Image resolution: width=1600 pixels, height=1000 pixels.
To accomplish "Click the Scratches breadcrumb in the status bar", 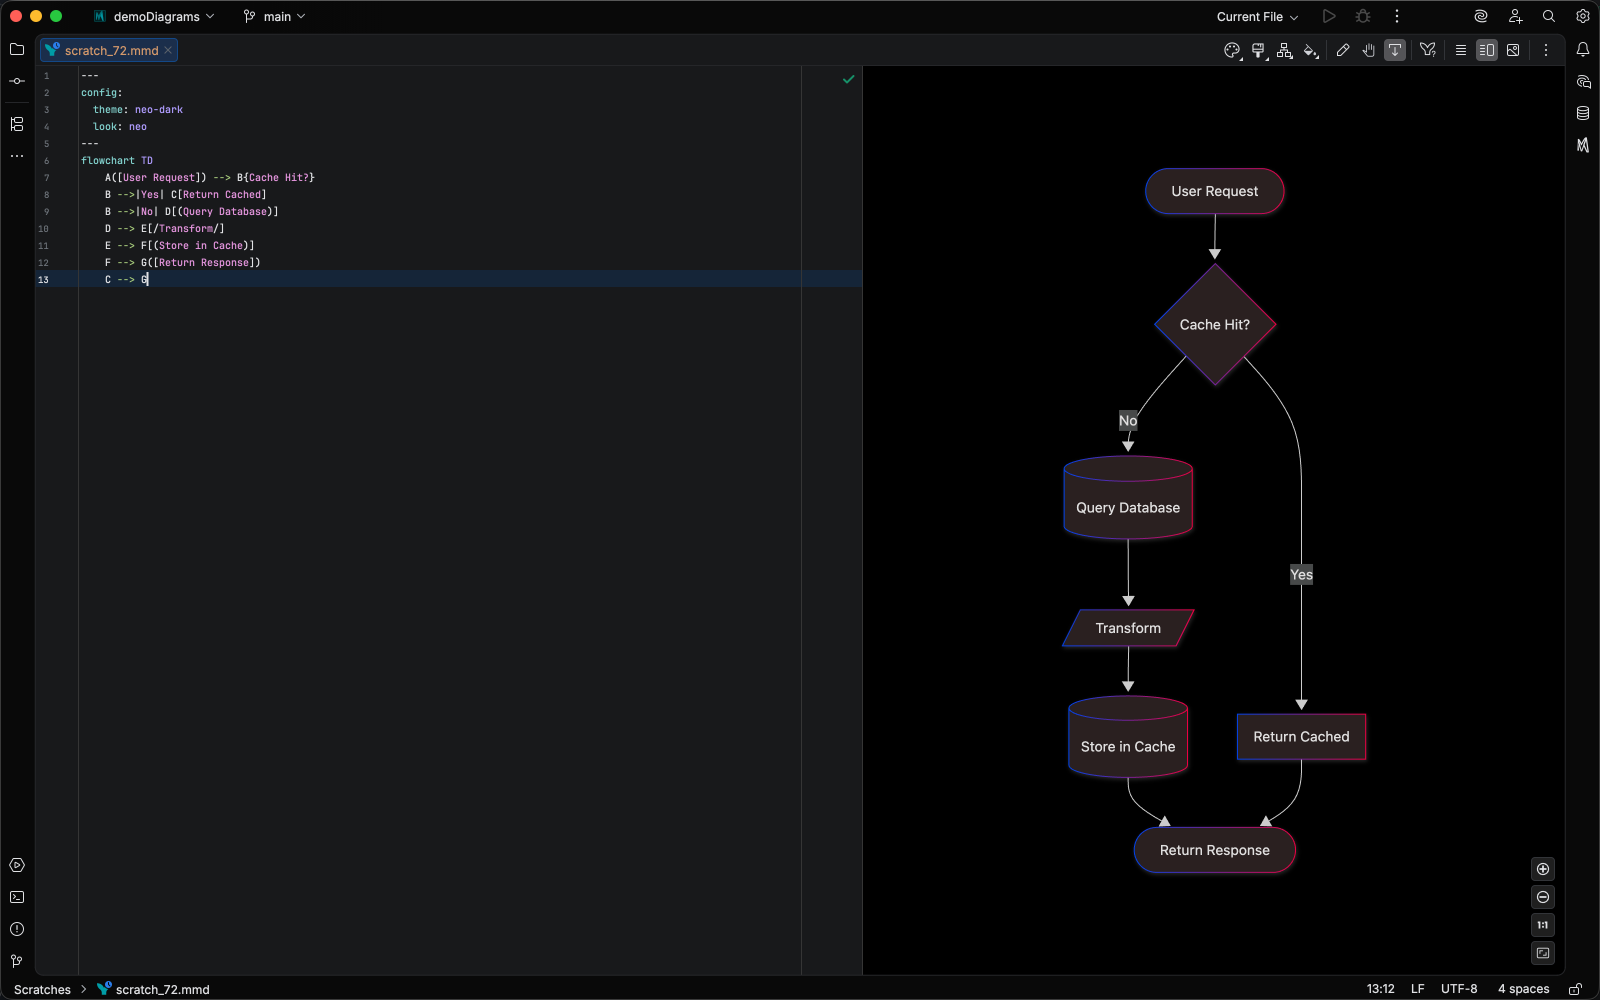I will pyautogui.click(x=42, y=989).
